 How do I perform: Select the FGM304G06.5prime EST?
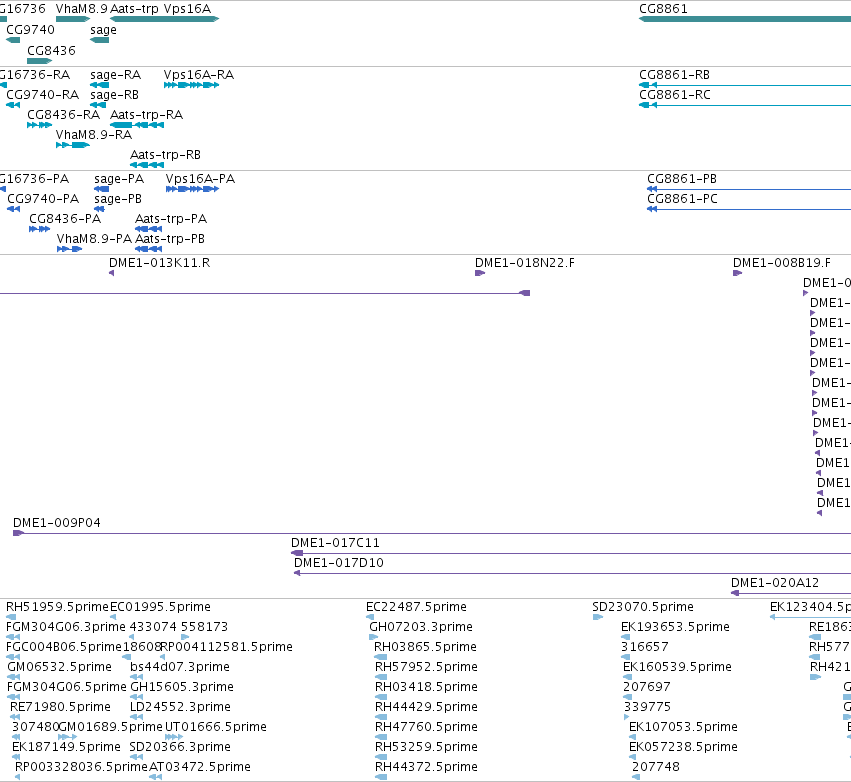point(14,698)
